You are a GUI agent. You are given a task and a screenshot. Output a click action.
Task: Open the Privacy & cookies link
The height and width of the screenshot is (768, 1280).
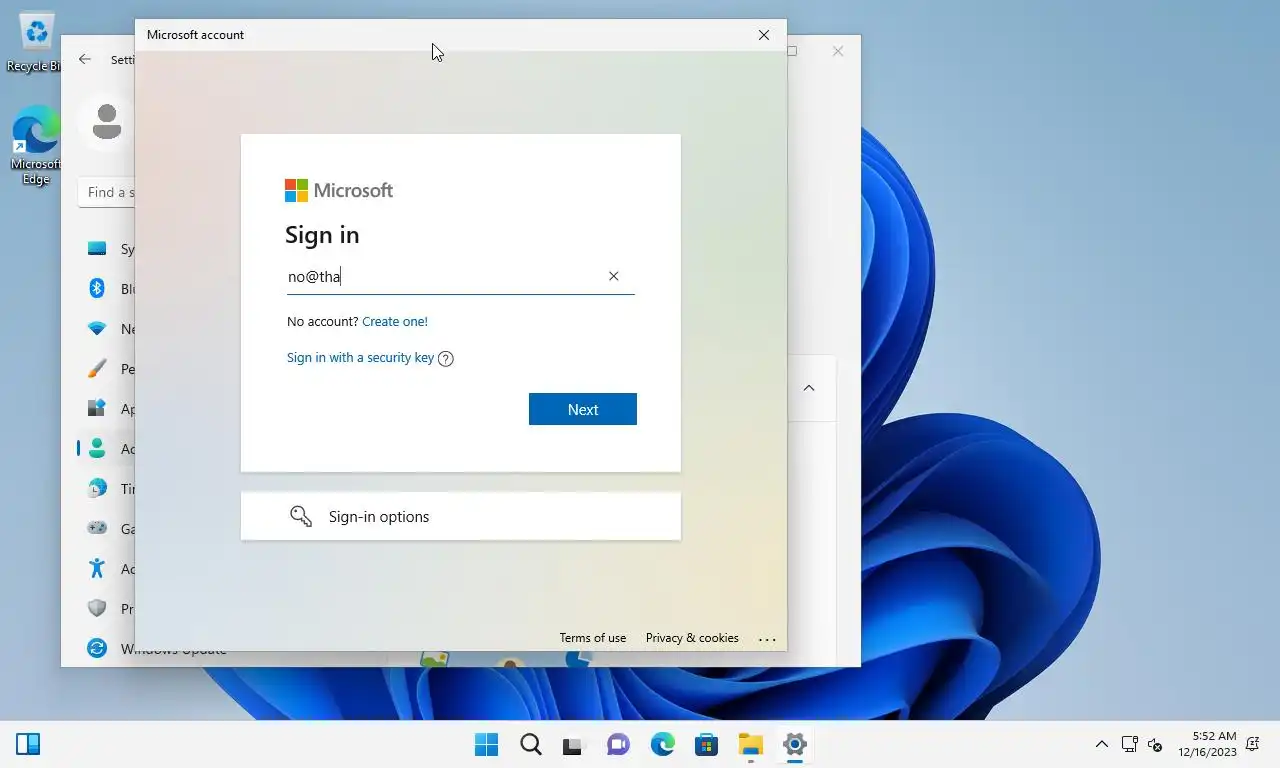[692, 638]
